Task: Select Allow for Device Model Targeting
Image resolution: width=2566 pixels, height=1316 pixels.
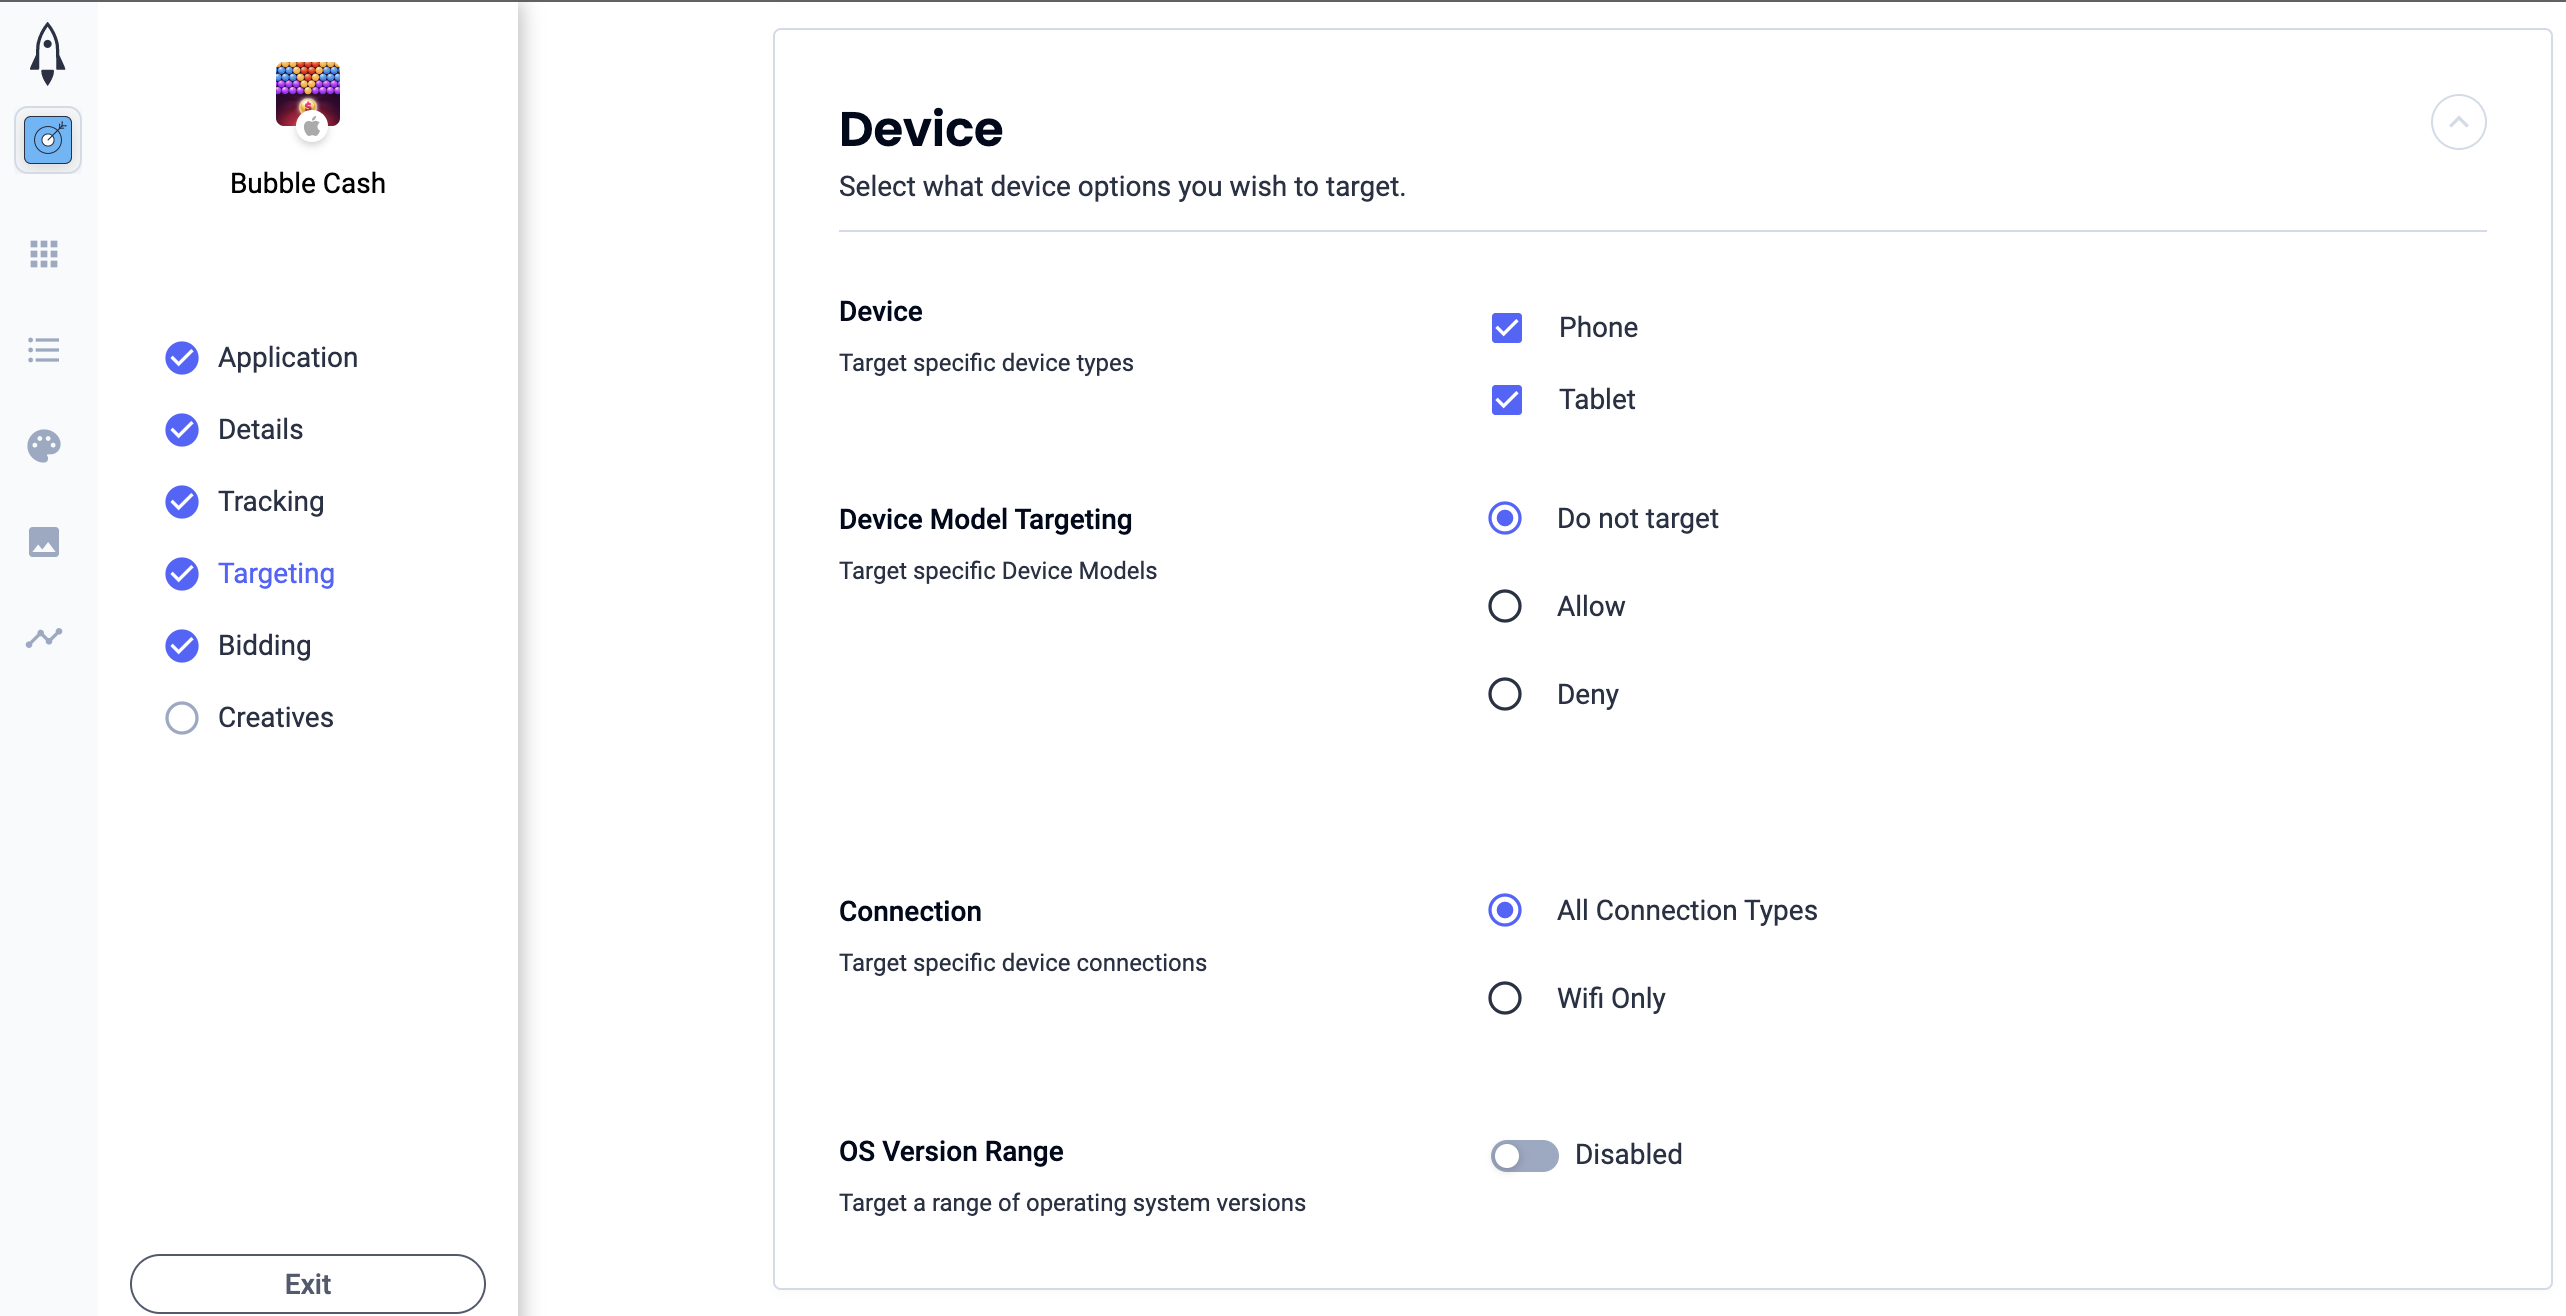Action: click(x=1505, y=606)
